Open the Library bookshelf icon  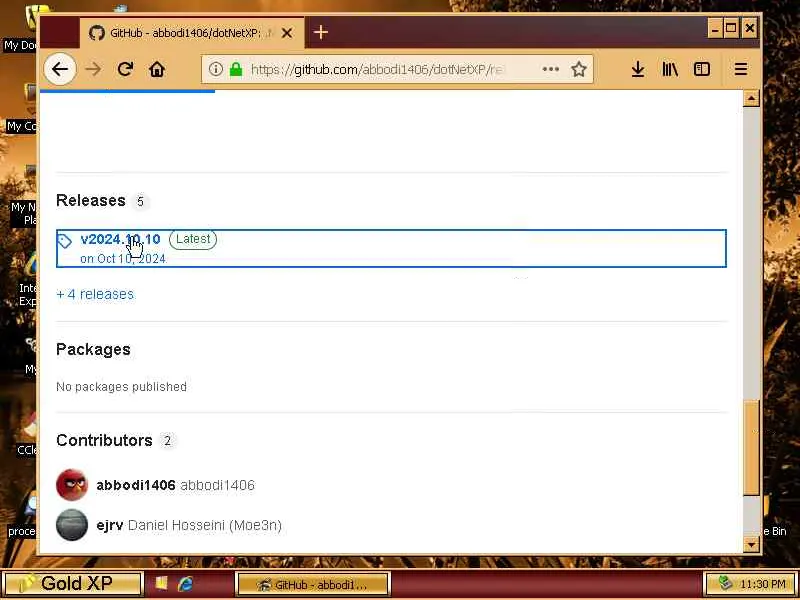[x=670, y=69]
